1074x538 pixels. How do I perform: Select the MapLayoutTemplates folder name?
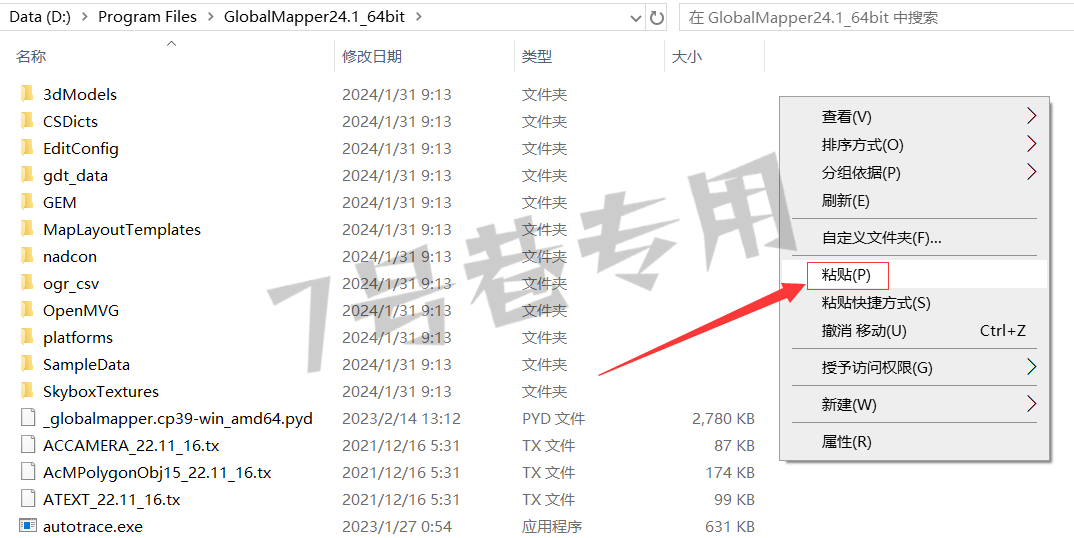click(122, 230)
